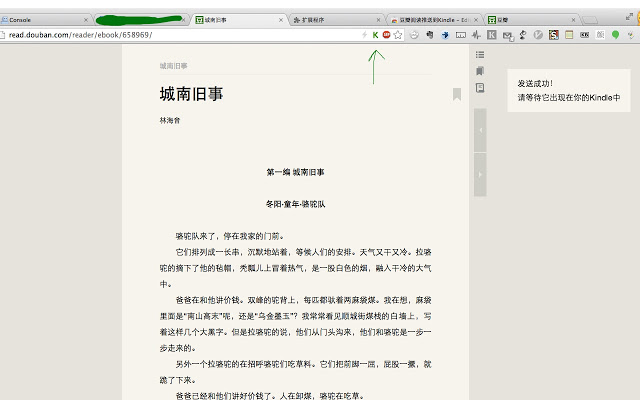The height and width of the screenshot is (400, 640).
Task: Close the 豆瓣阅读推送到Kindle tab
Action: click(x=476, y=20)
